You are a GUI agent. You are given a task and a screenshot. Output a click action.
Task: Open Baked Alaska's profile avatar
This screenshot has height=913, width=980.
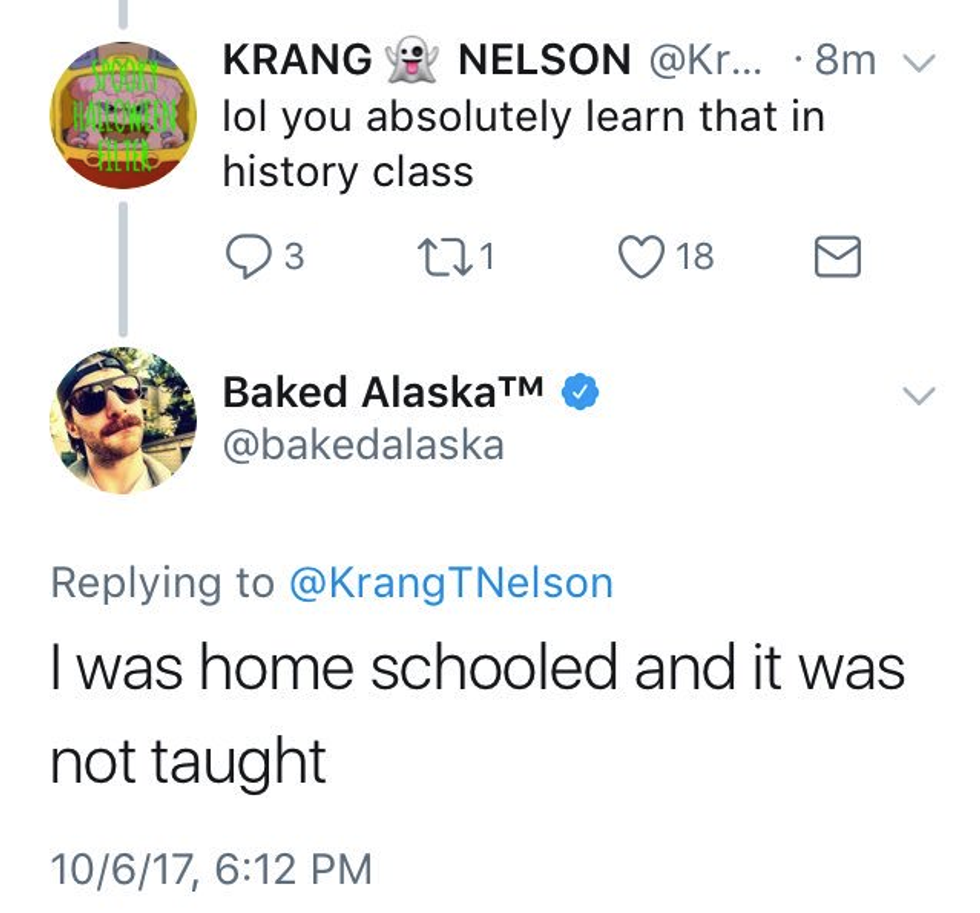[x=123, y=420]
